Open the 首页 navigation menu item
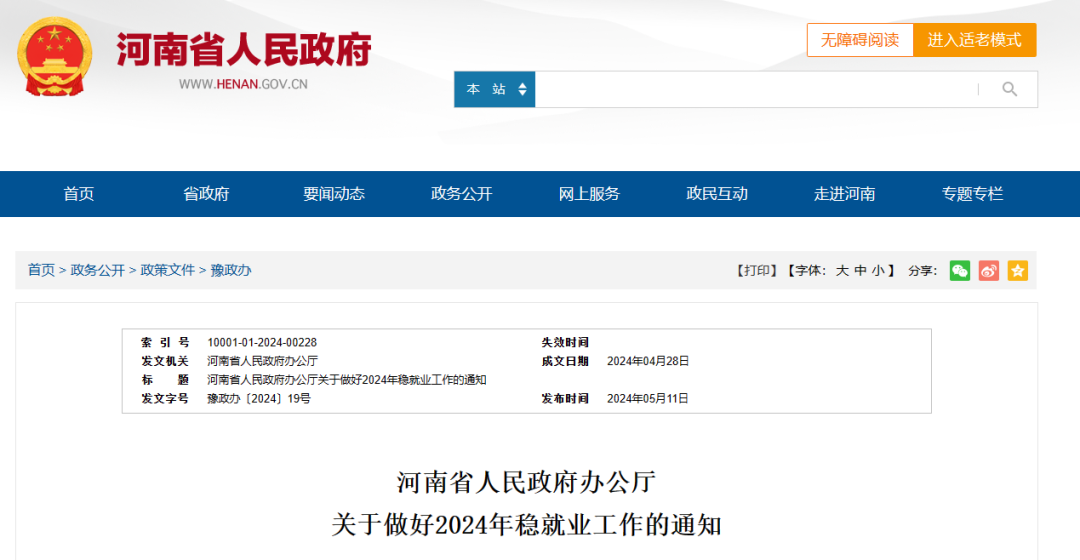Screen dimensions: 1080x560 (79, 194)
